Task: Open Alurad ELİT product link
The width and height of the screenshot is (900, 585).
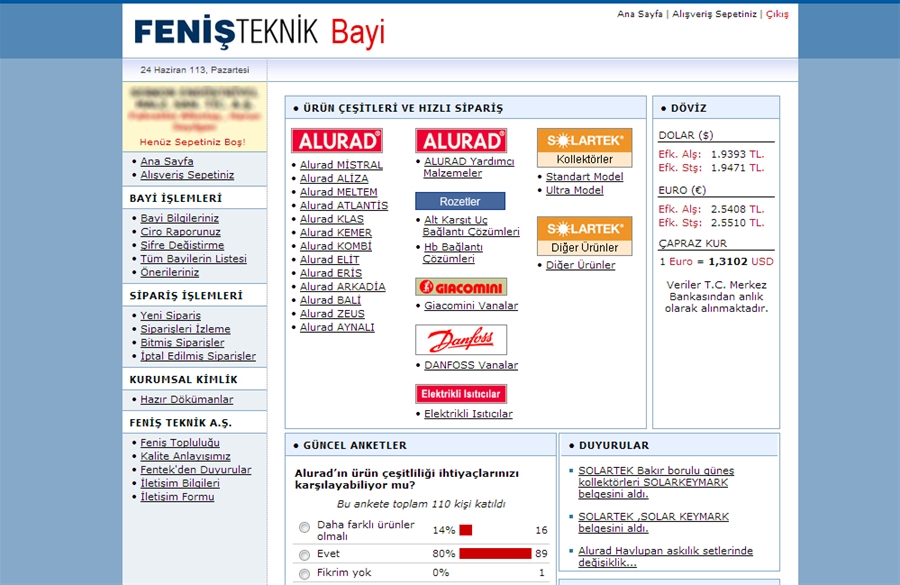Action: click(329, 259)
